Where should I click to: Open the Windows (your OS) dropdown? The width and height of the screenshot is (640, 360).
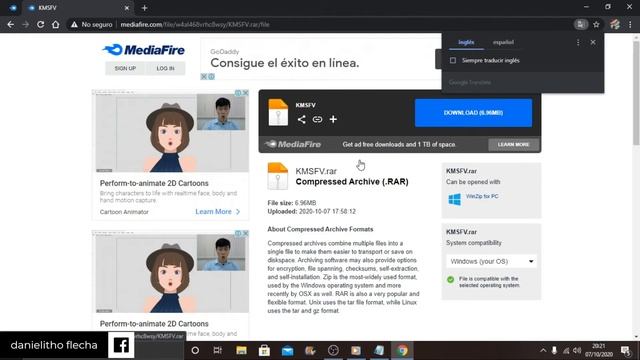click(491, 261)
